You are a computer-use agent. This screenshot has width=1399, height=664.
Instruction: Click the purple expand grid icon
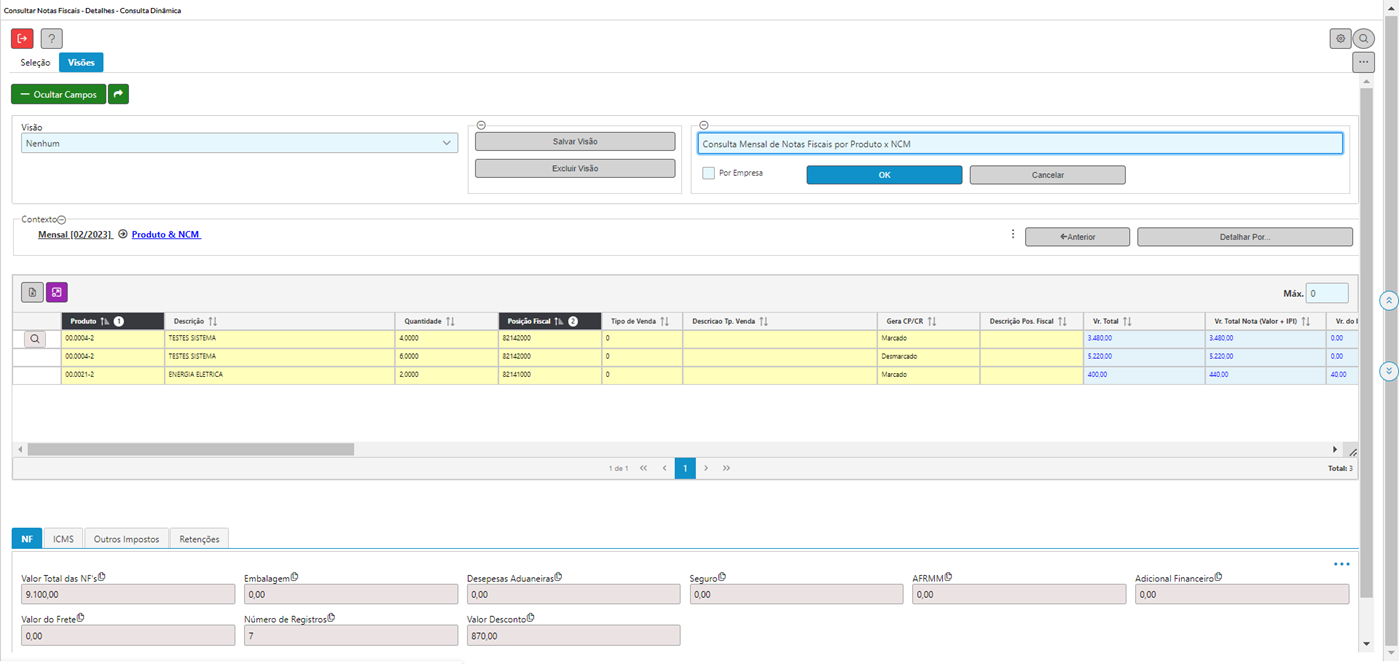(57, 292)
